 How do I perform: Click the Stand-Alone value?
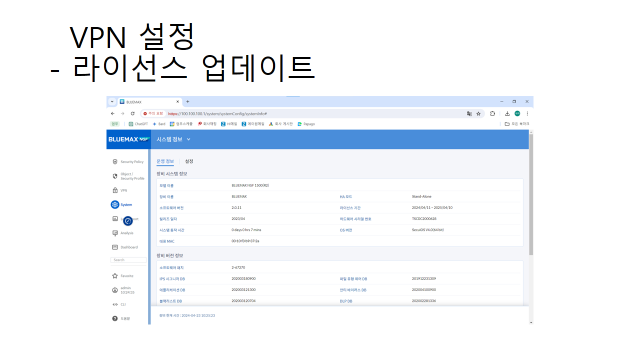(x=422, y=197)
